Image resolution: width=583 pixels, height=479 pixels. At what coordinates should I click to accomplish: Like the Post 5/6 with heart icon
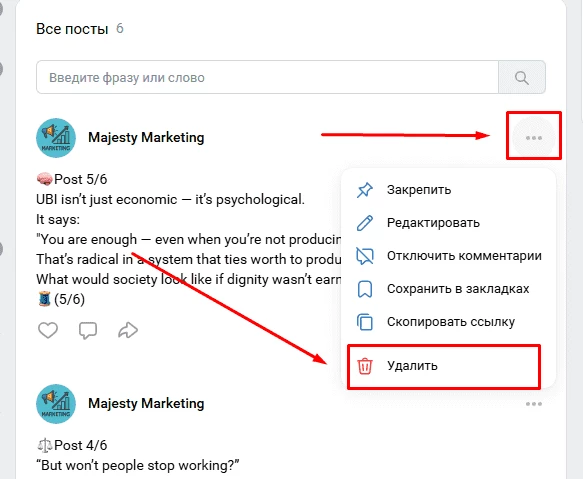[48, 330]
